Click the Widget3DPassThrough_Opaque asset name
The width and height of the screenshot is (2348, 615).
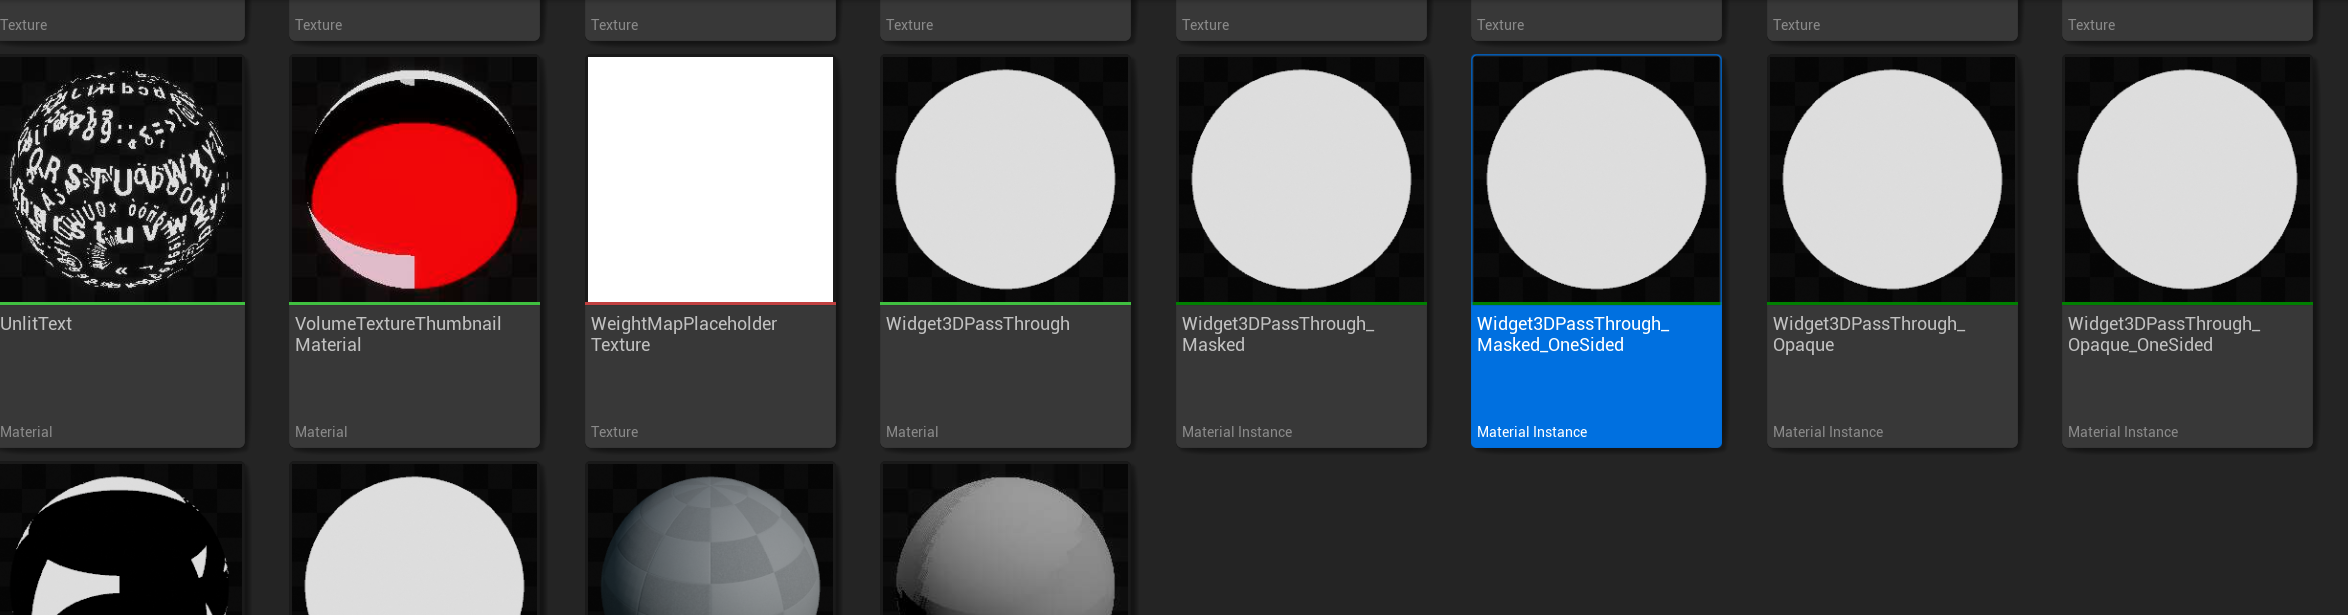pos(1869,334)
